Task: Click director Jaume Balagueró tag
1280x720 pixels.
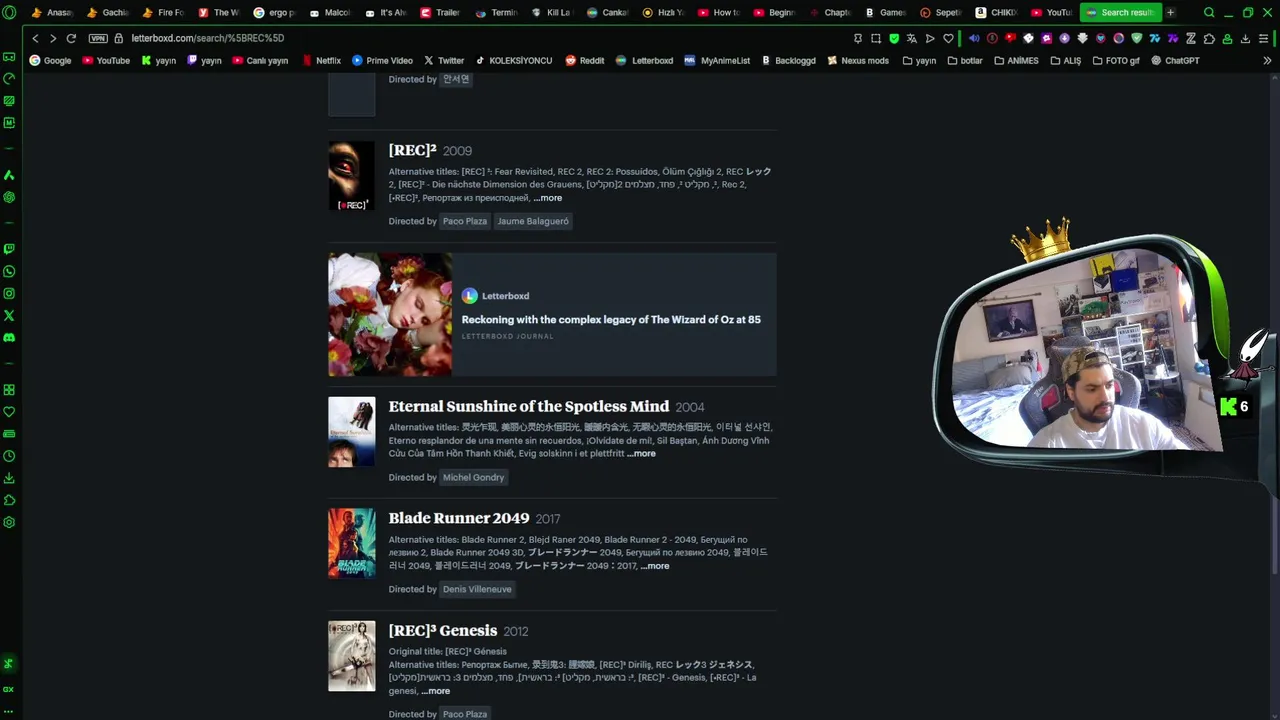Action: 533,221
